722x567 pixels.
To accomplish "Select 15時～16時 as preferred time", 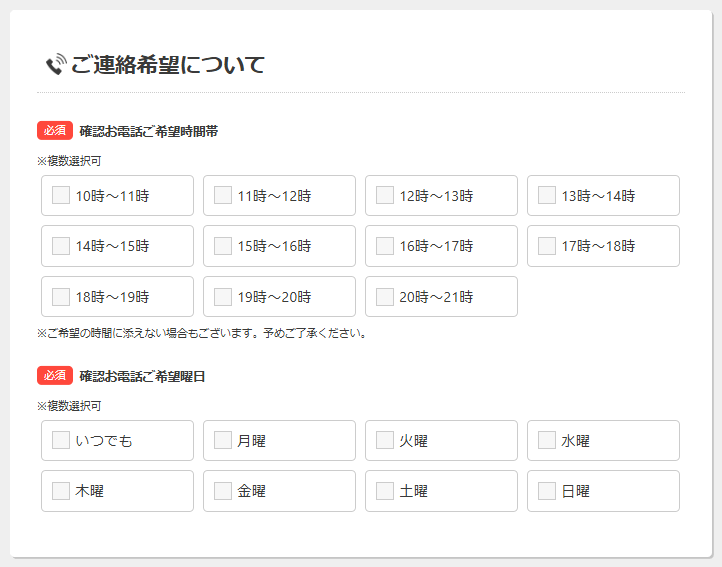I will pos(223,246).
